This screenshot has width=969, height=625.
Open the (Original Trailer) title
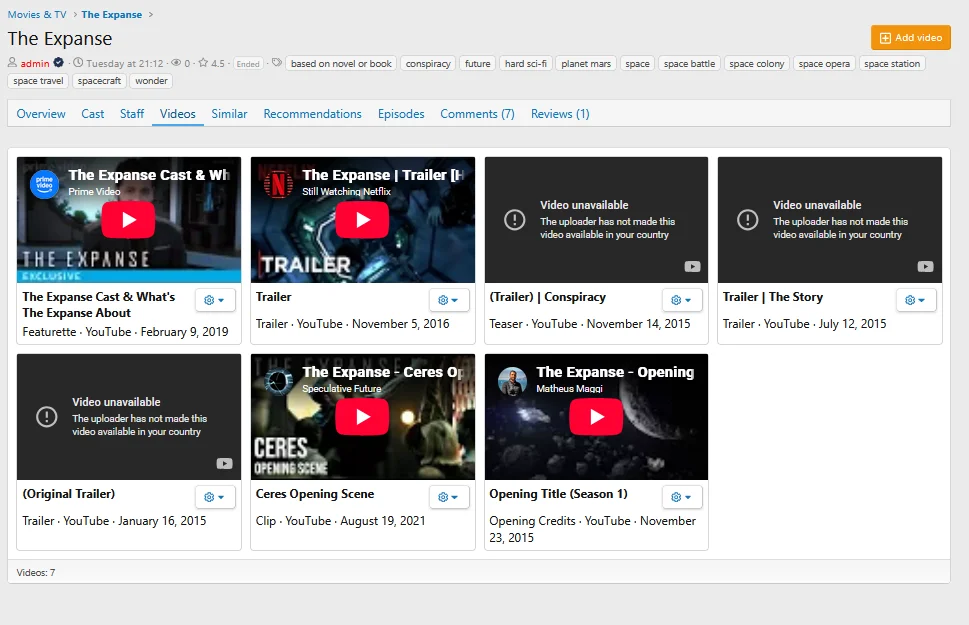[69, 494]
